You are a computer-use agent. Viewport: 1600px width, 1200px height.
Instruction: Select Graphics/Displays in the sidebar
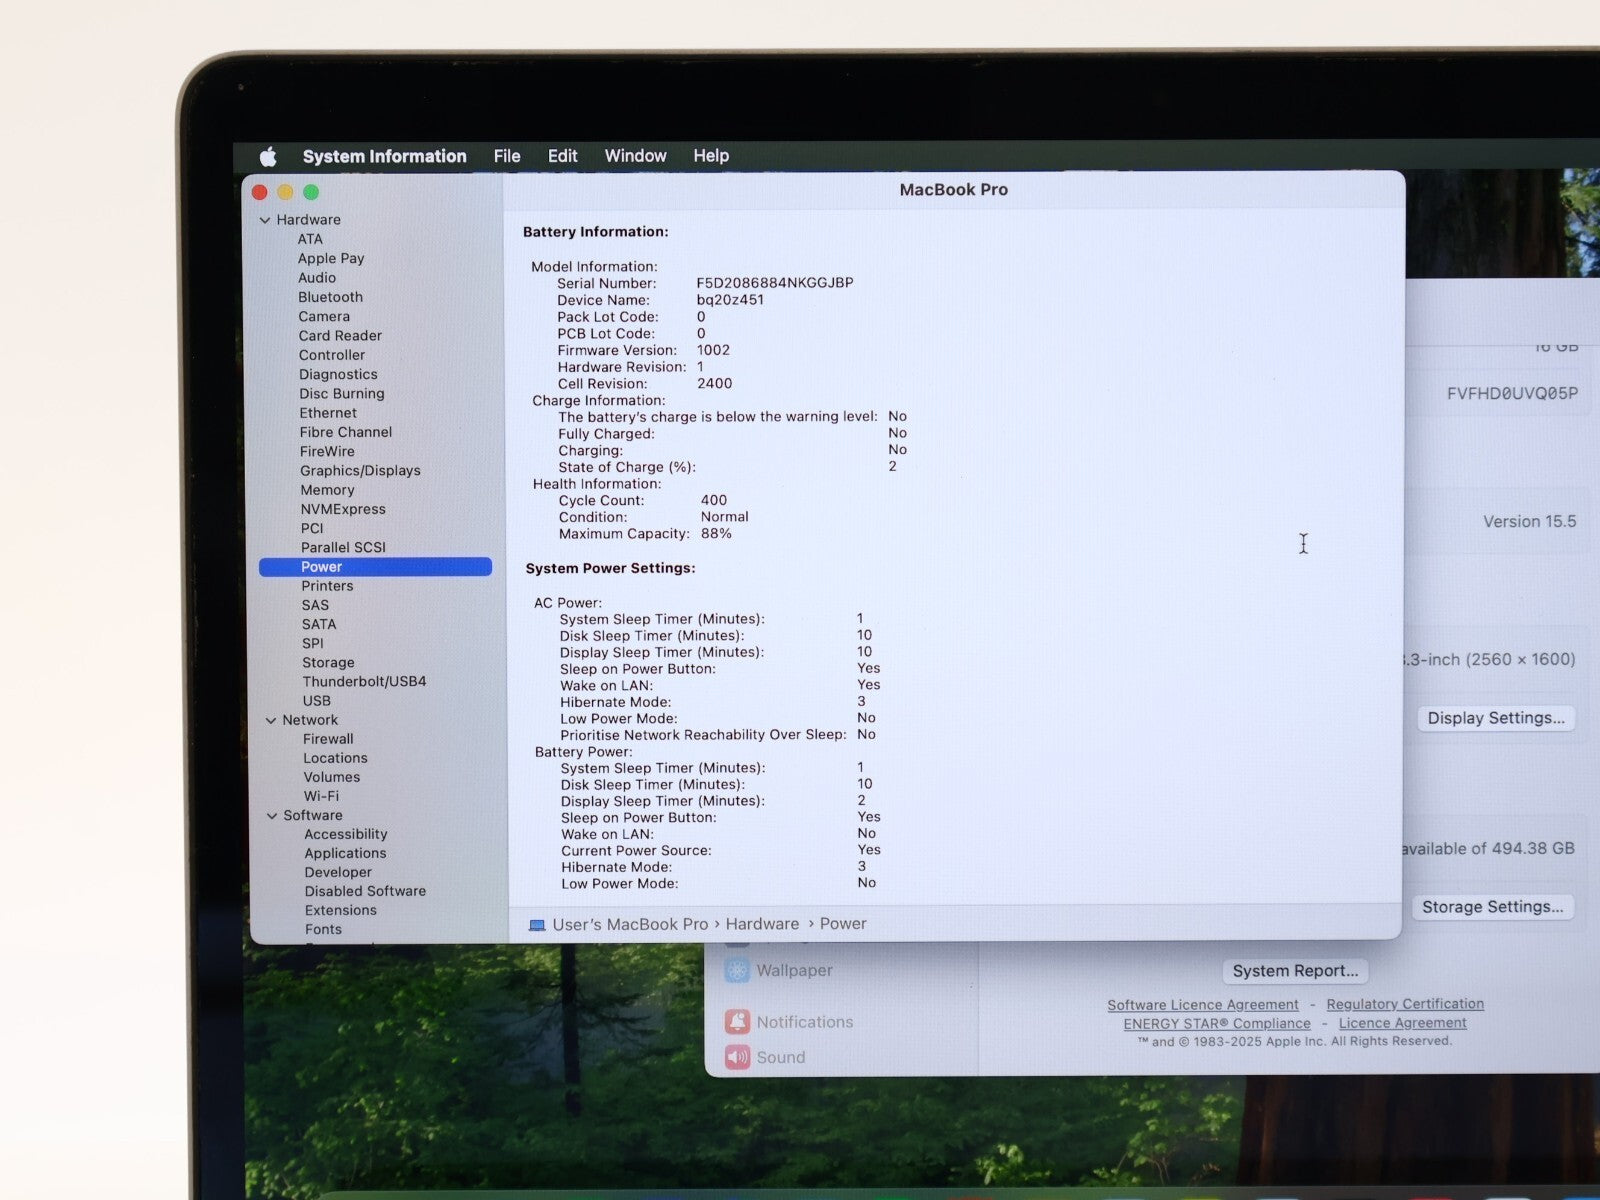360,471
